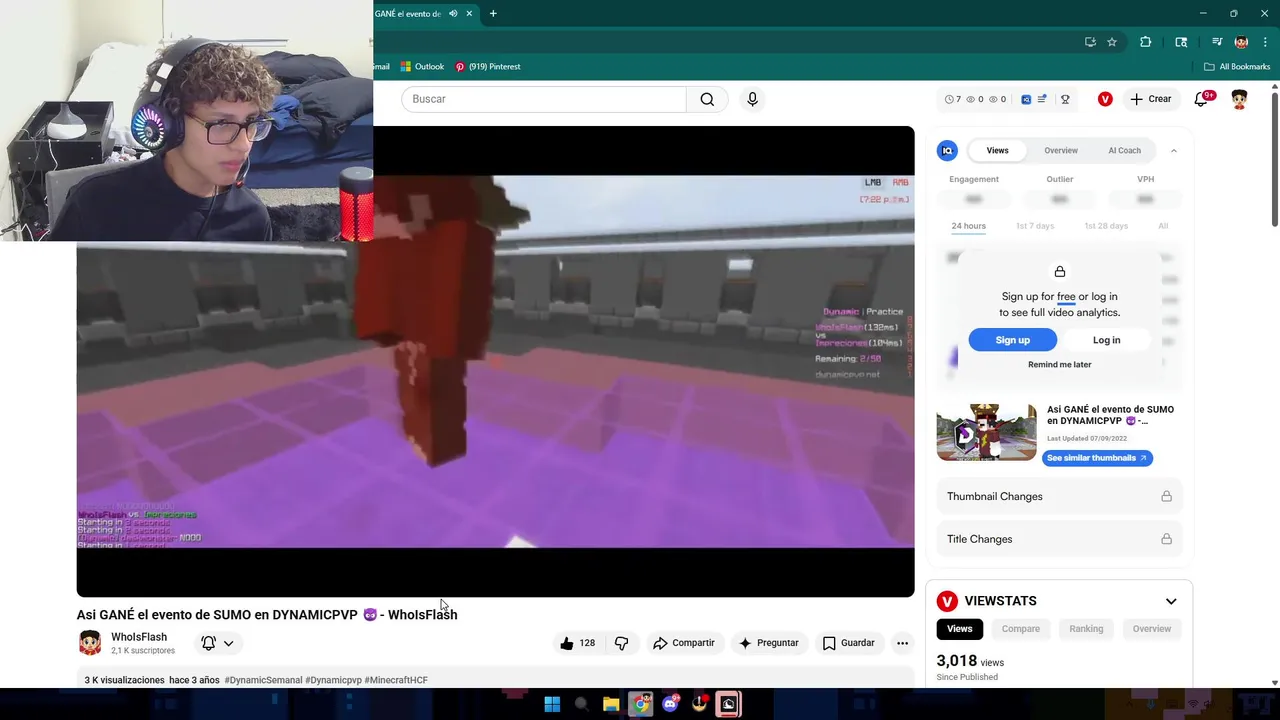Click install app icon in address bar
Screen dimensions: 1280x720
pyautogui.click(x=1090, y=42)
